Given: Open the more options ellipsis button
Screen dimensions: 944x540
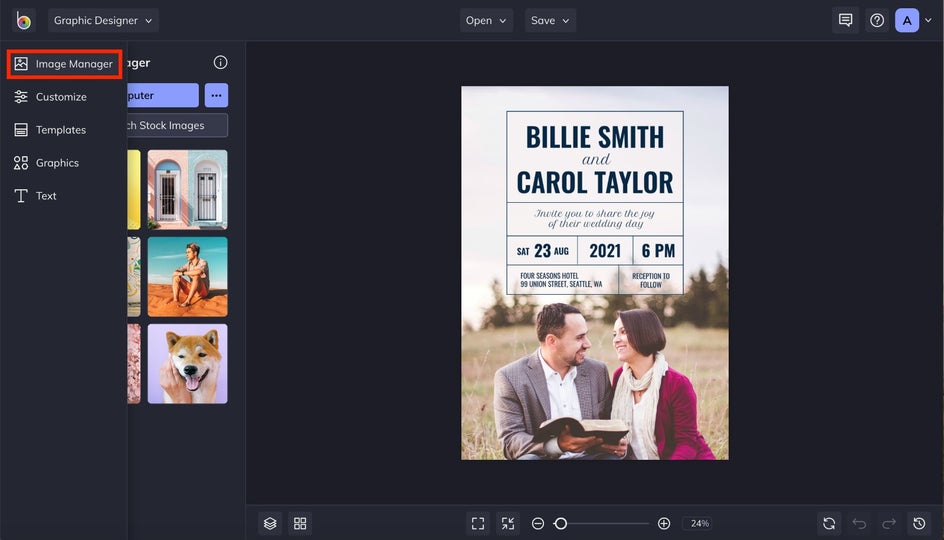Looking at the screenshot, I should tap(216, 95).
